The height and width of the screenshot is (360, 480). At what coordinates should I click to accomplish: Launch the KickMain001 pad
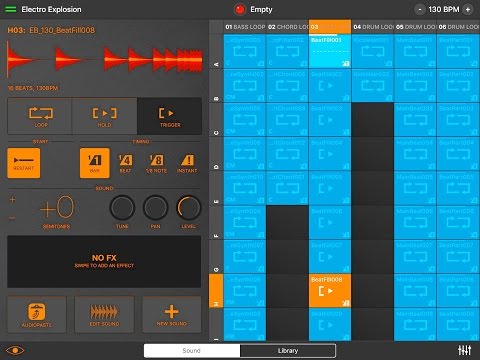coord(373,51)
